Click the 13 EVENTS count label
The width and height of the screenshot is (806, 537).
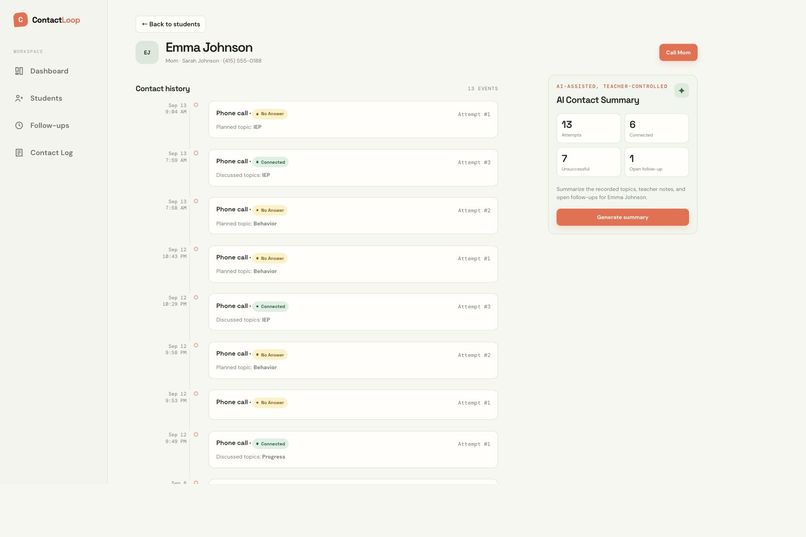coord(483,89)
